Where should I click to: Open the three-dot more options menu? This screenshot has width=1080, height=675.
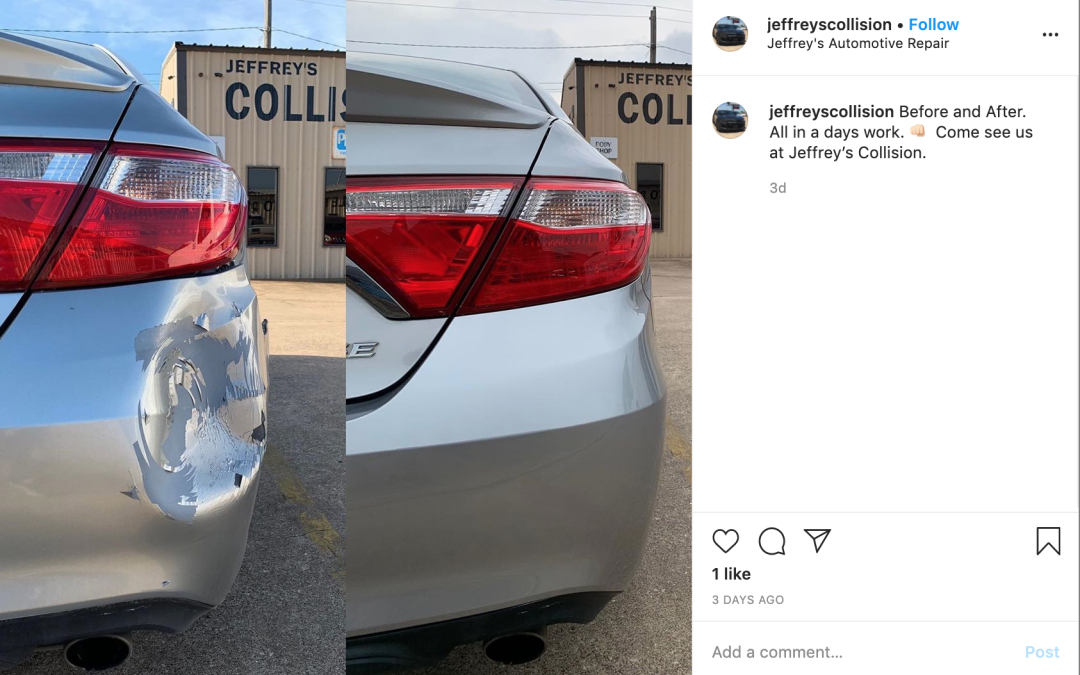(1050, 34)
